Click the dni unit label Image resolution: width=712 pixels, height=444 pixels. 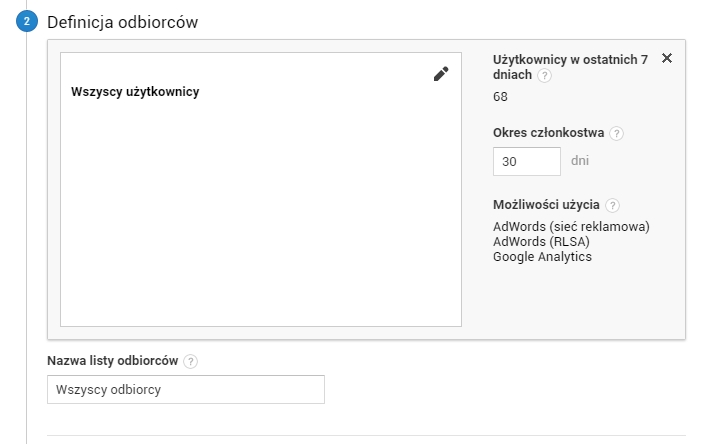tap(580, 160)
